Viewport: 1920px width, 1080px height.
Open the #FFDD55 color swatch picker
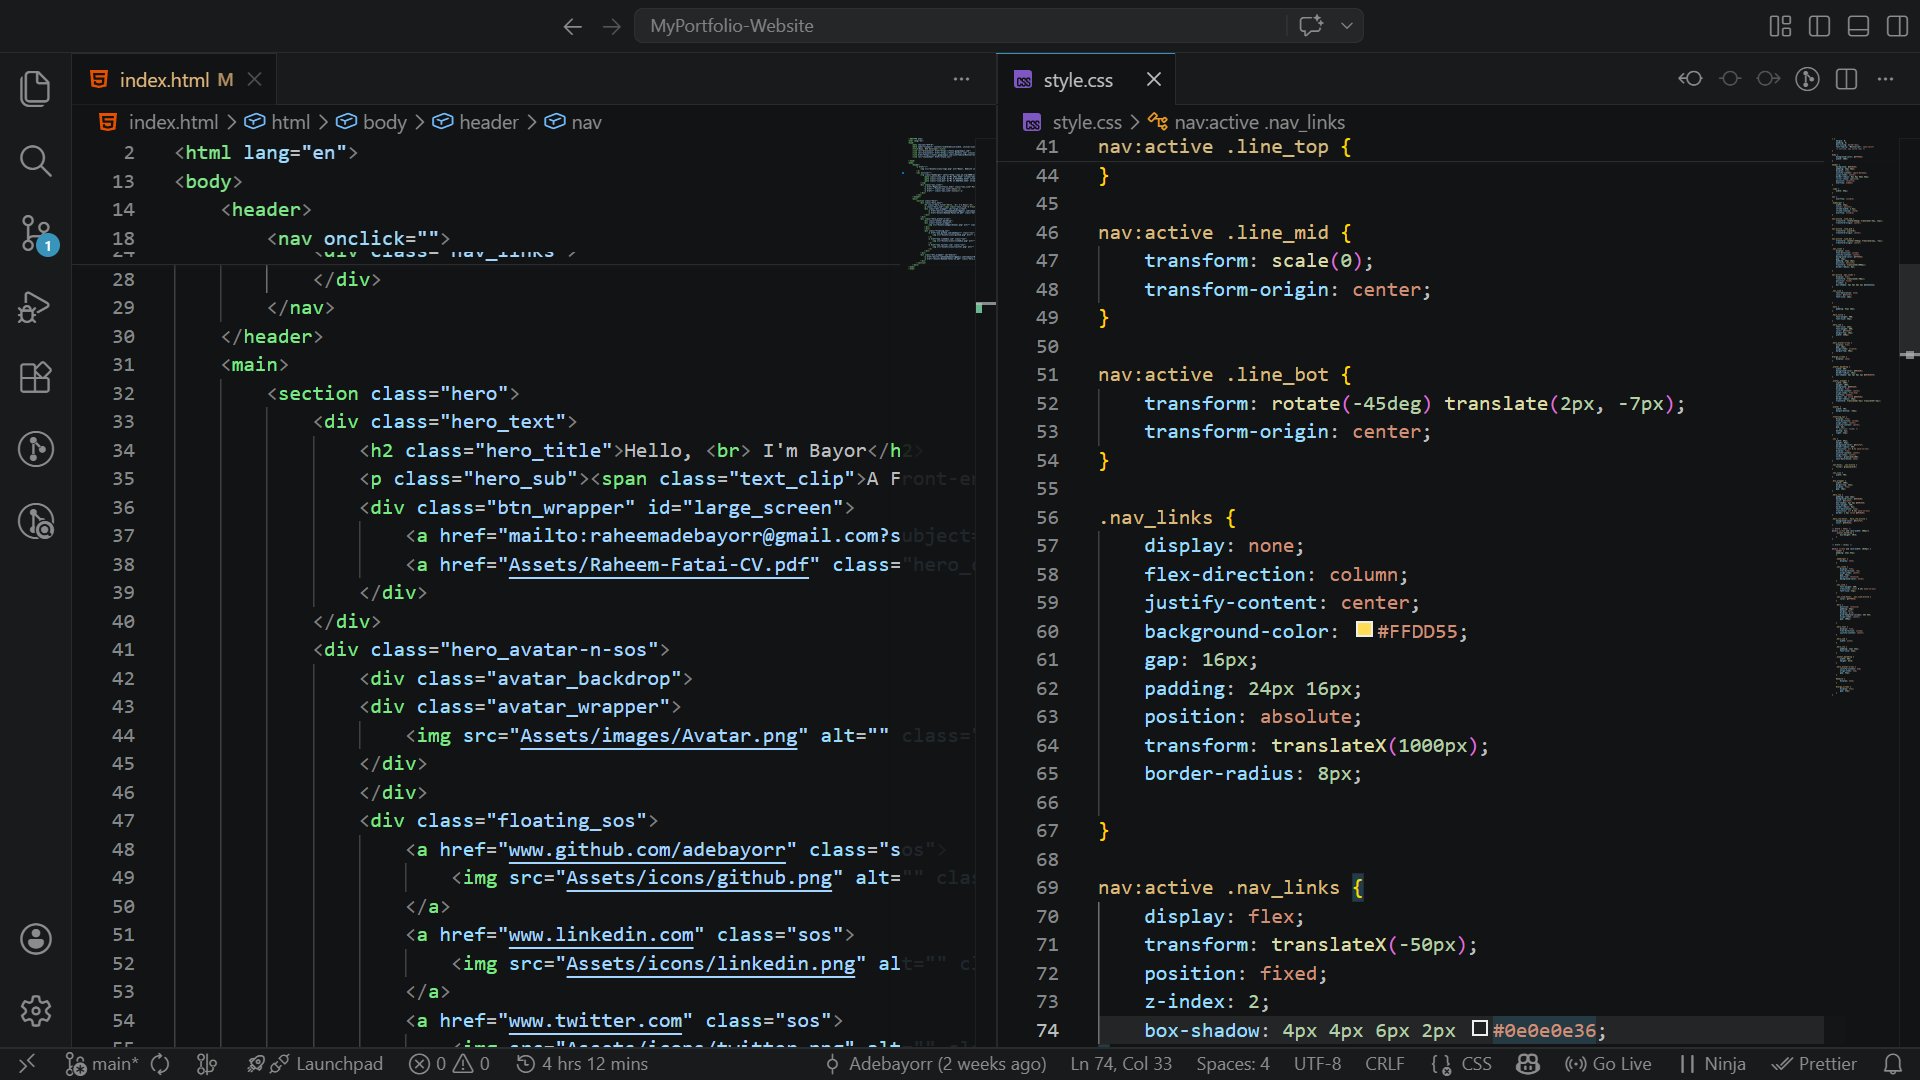click(1364, 630)
